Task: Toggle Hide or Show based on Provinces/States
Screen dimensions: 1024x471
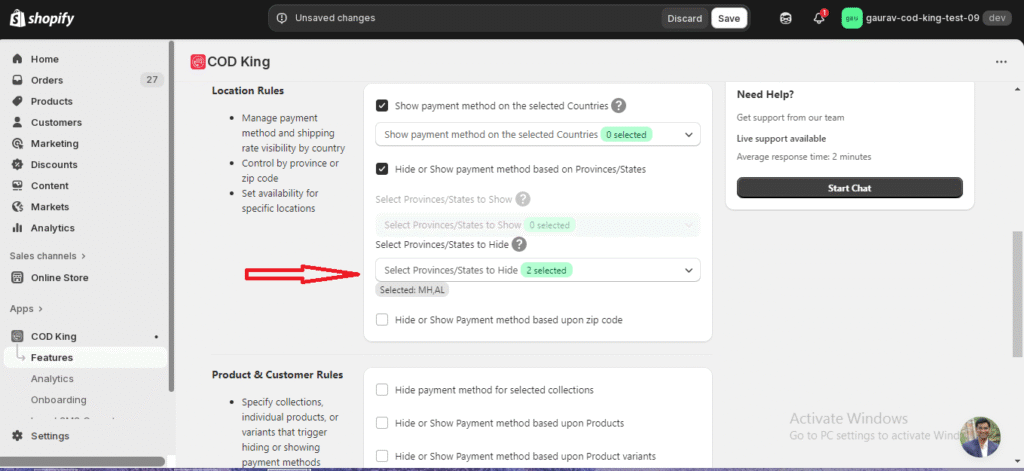Action: tap(382, 169)
